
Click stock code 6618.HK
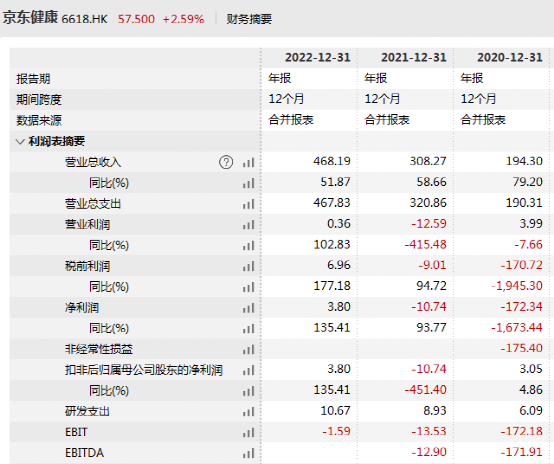(x=84, y=19)
